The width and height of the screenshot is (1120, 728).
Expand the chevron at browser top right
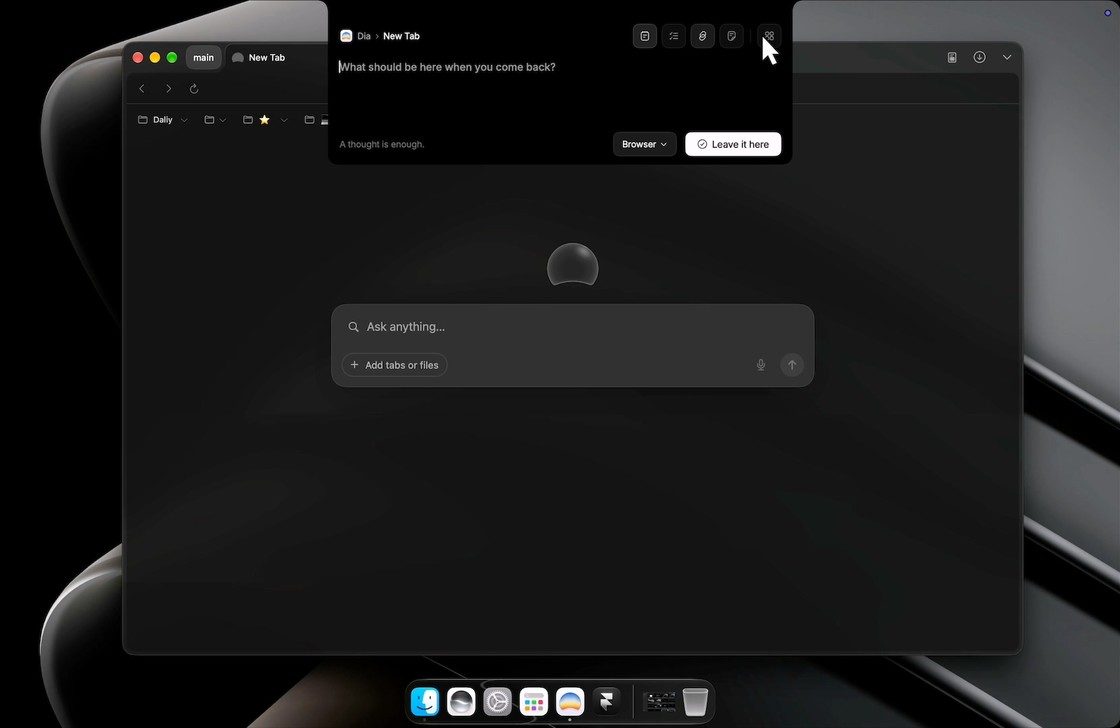[1006, 57]
